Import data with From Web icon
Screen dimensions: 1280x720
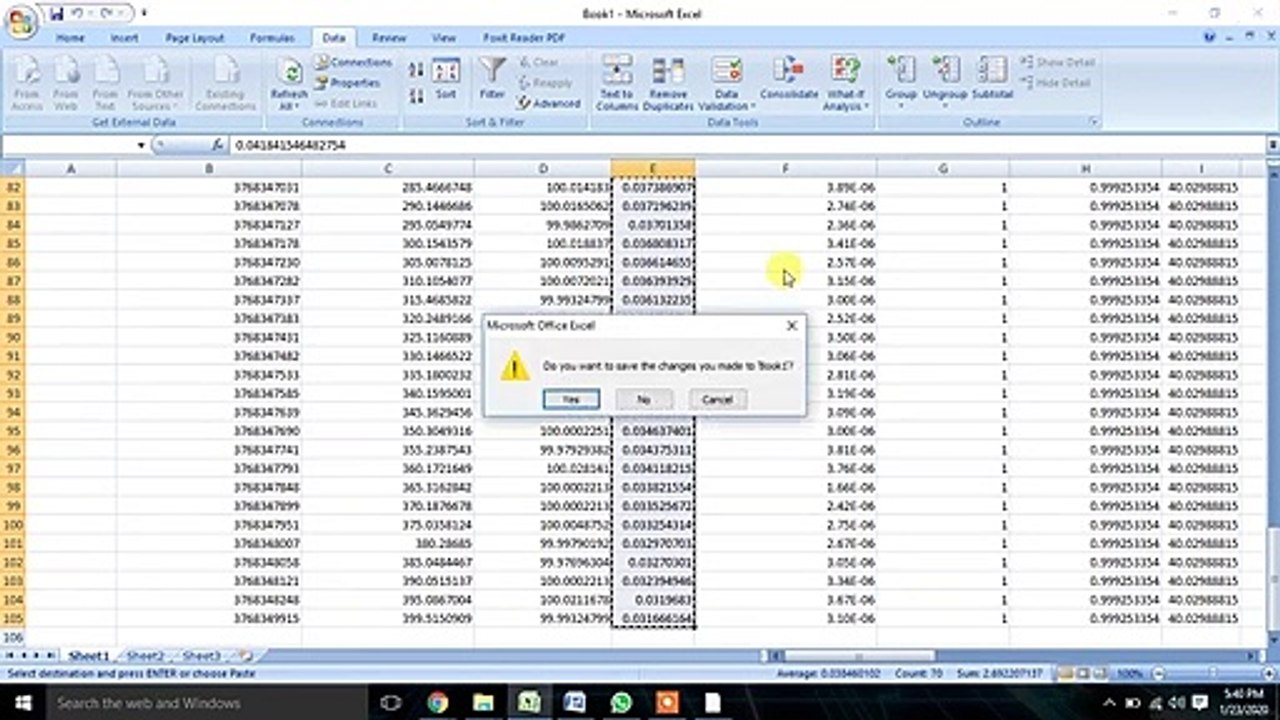pos(66,84)
